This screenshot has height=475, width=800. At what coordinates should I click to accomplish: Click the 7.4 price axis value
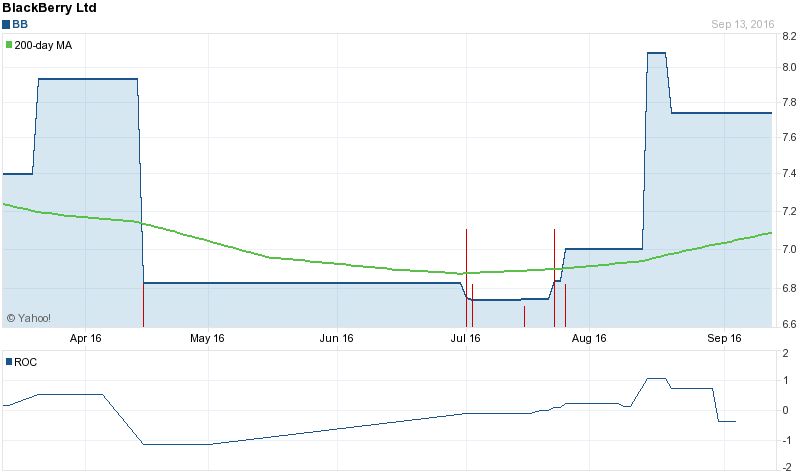point(789,173)
